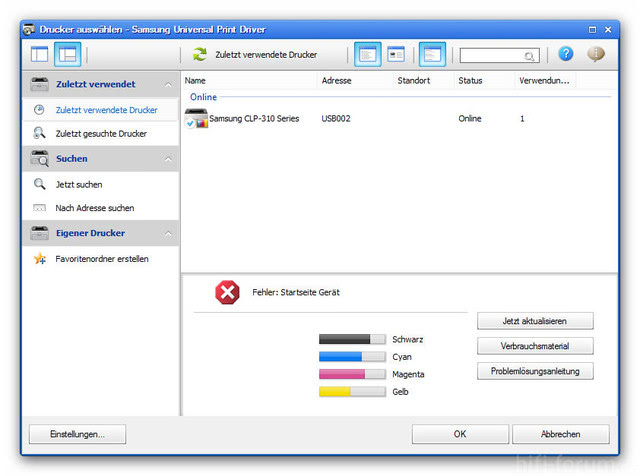
Task: Select small tile view icon
Action: tap(396, 54)
